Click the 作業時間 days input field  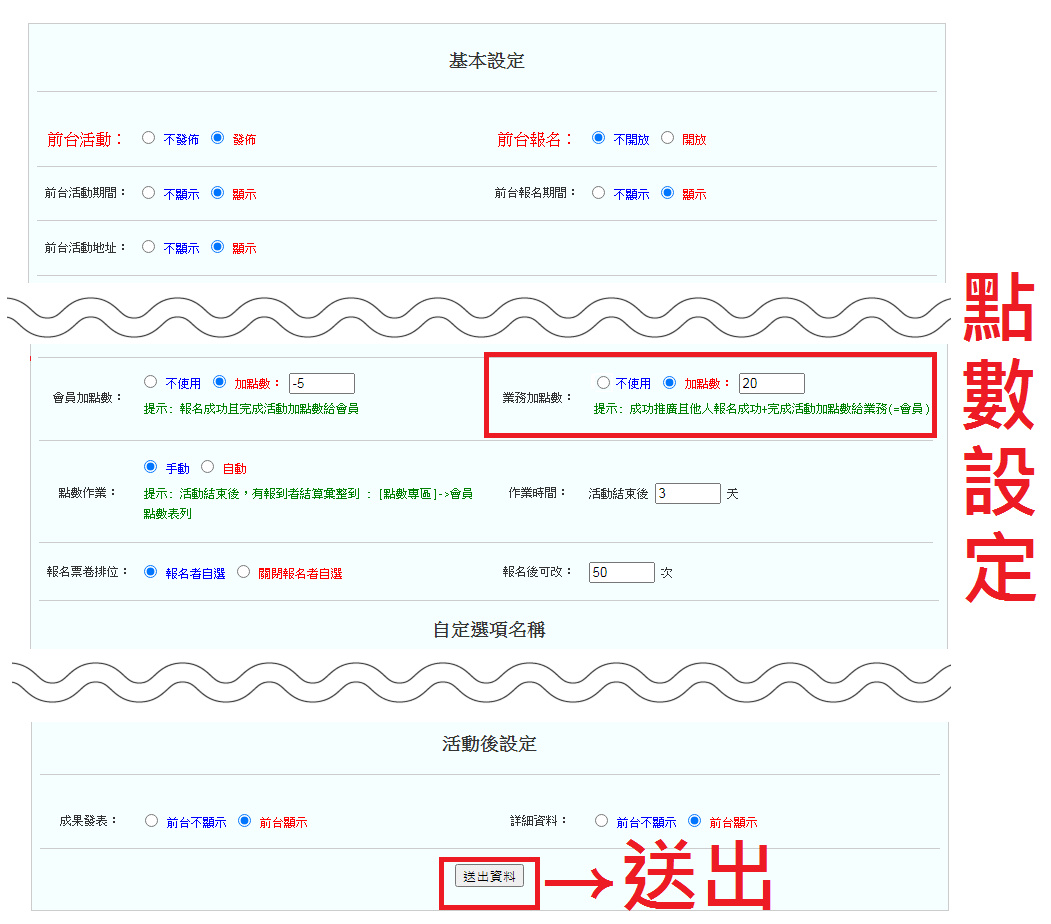[x=688, y=493]
